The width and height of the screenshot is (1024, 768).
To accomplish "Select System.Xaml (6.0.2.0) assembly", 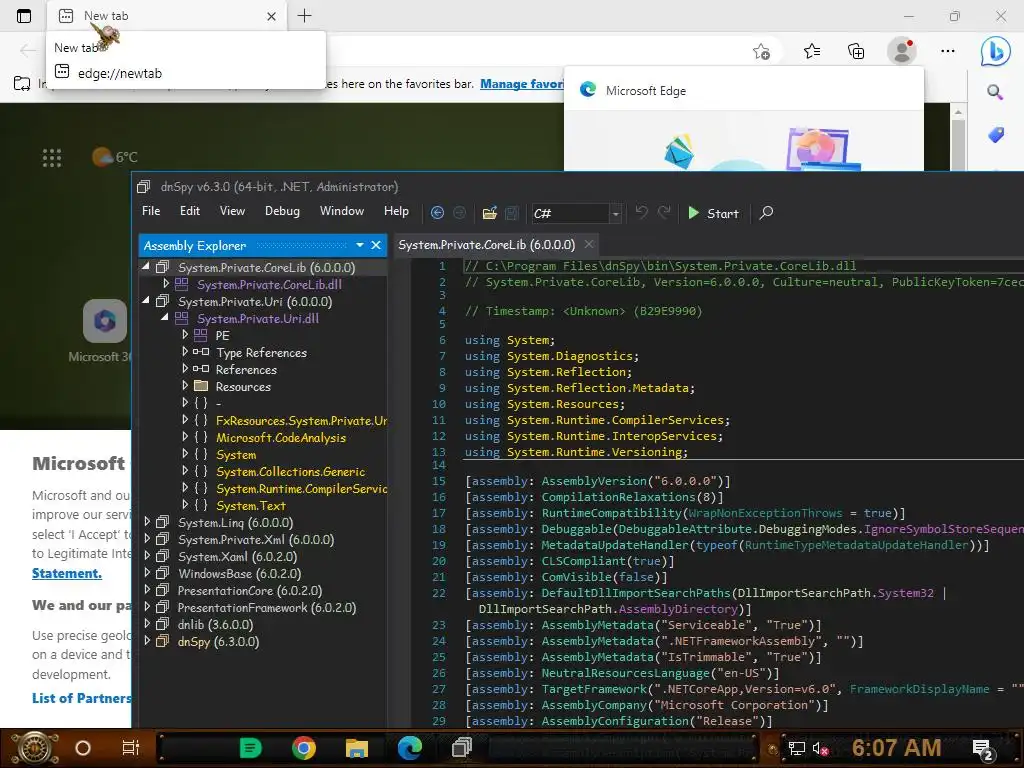I will coord(238,556).
